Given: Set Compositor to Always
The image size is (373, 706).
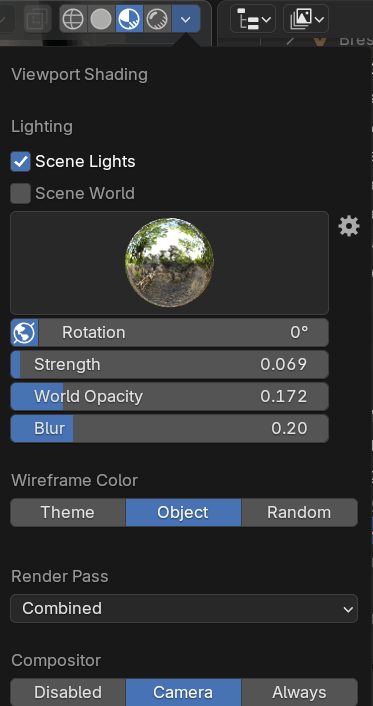Looking at the screenshot, I should (299, 692).
